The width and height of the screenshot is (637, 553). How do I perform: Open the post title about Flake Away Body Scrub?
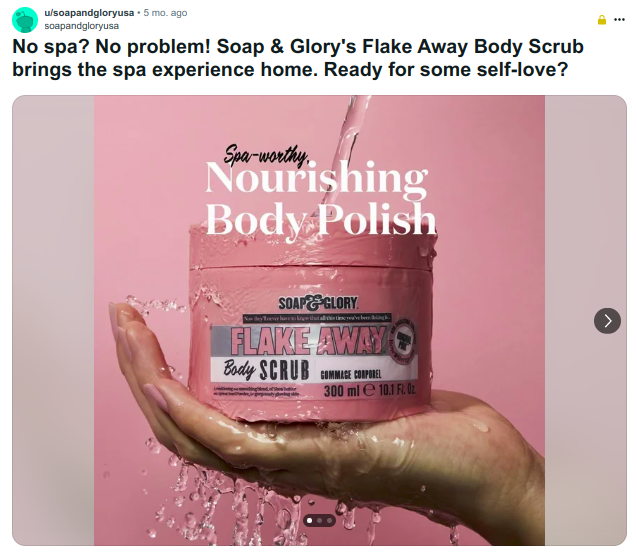point(298,58)
